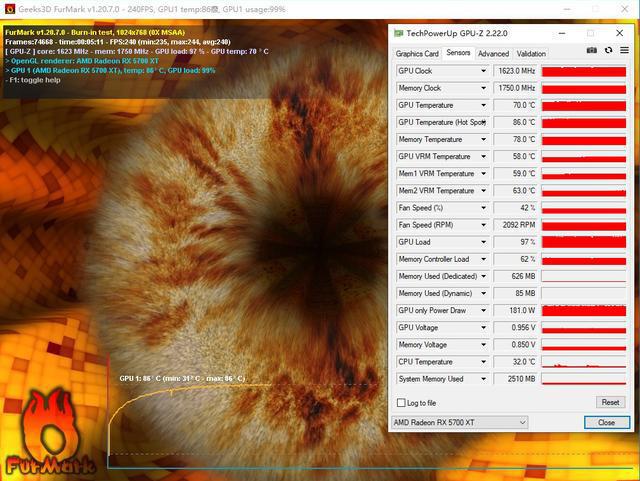Click the GPU-Z screenshot camera icon
640x481 pixels.
click(591, 50)
